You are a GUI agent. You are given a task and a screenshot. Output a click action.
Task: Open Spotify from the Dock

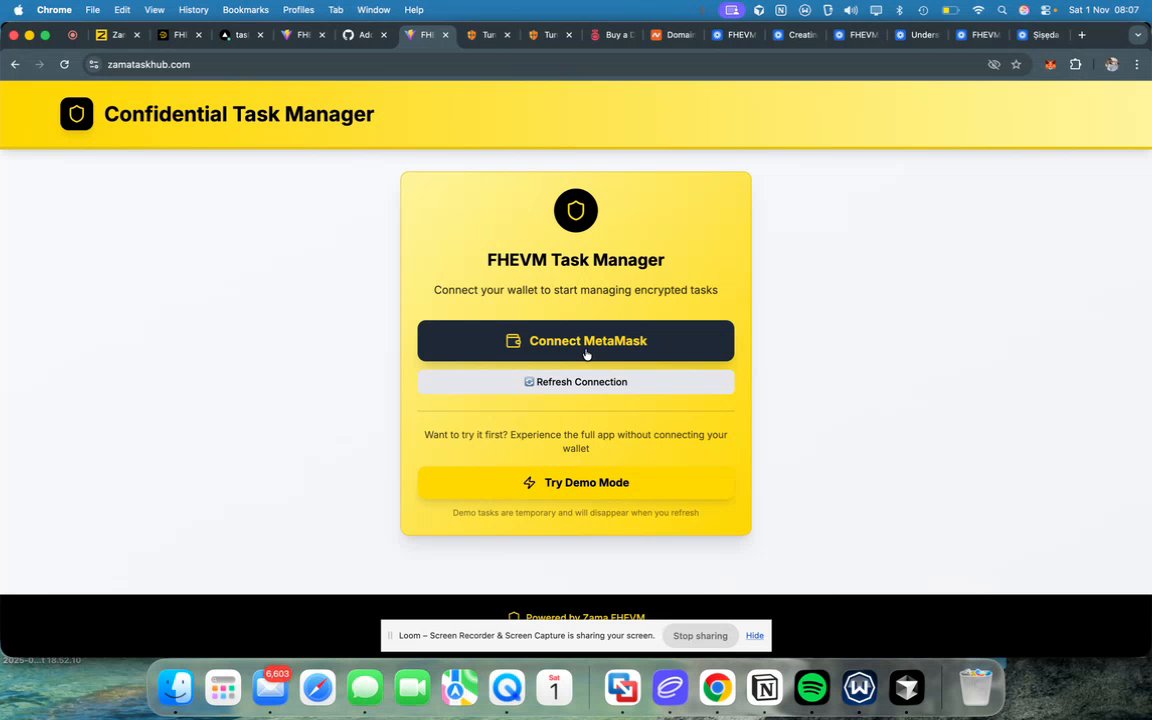tap(812, 688)
